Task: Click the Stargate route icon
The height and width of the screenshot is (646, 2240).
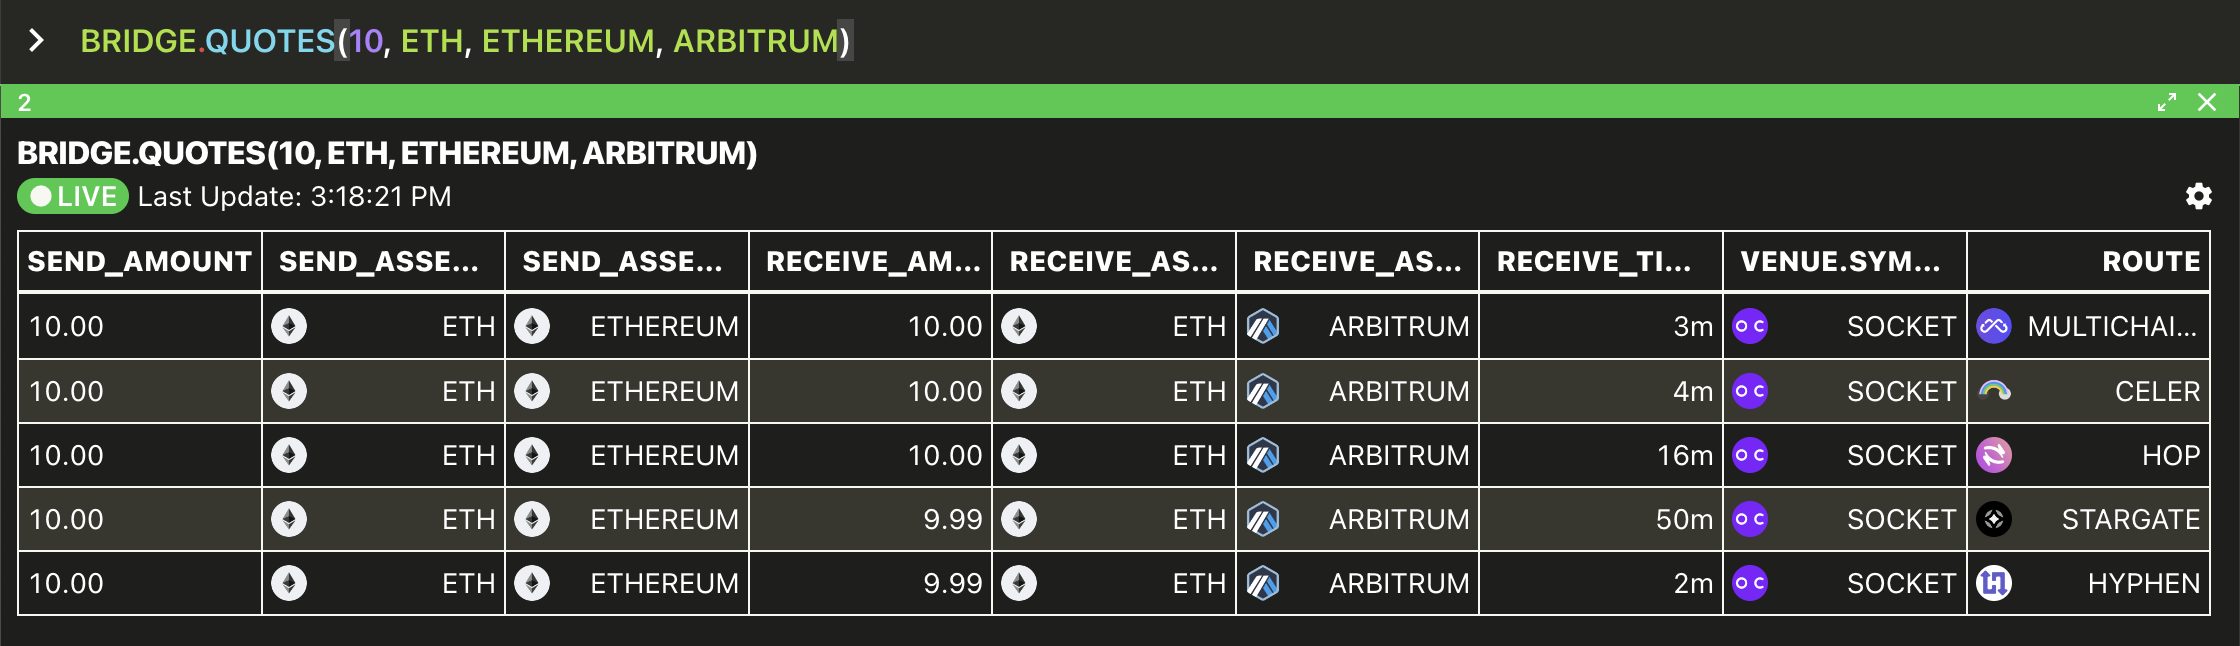Action: coord(1994,519)
